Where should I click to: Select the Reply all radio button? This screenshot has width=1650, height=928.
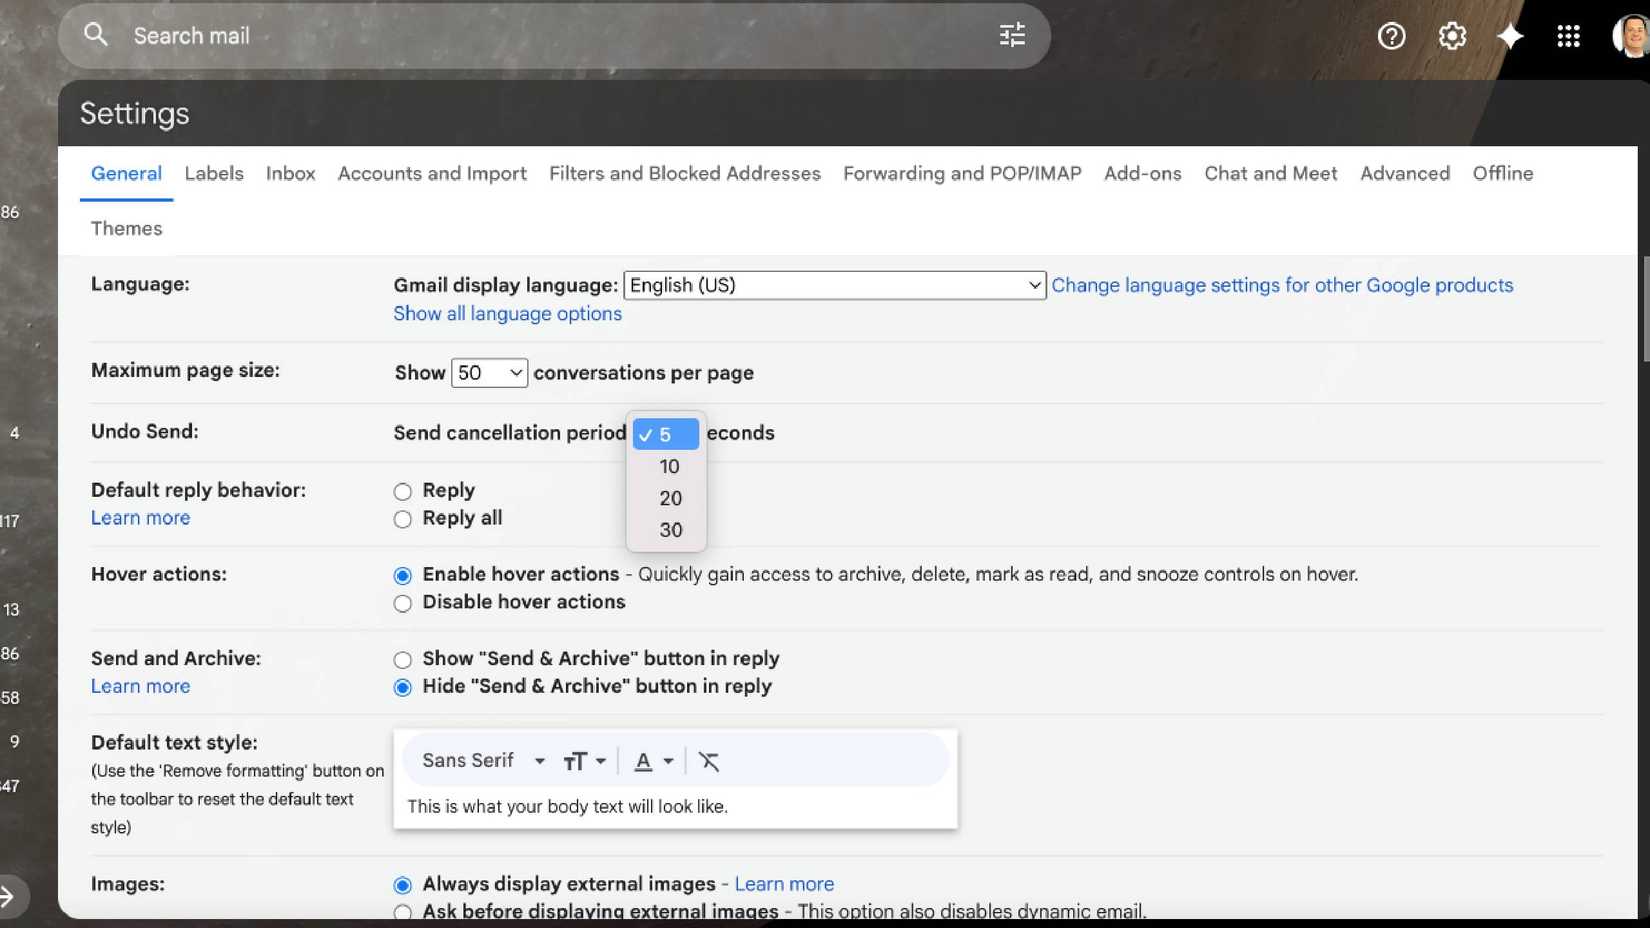click(x=403, y=519)
